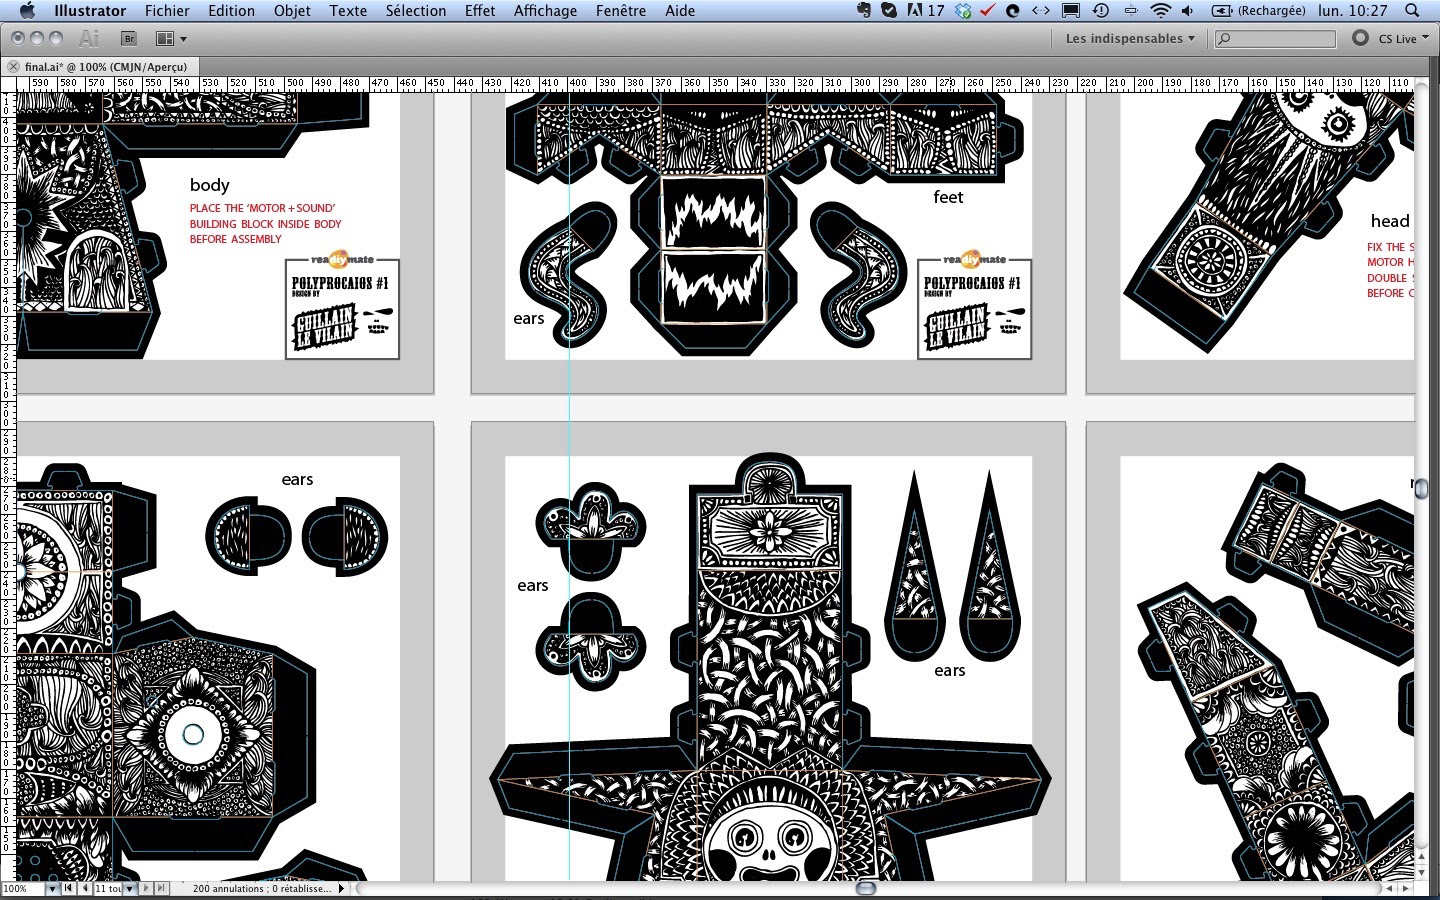Click the Evernote elephant menu bar icon
1440x900 pixels.
tap(866, 10)
